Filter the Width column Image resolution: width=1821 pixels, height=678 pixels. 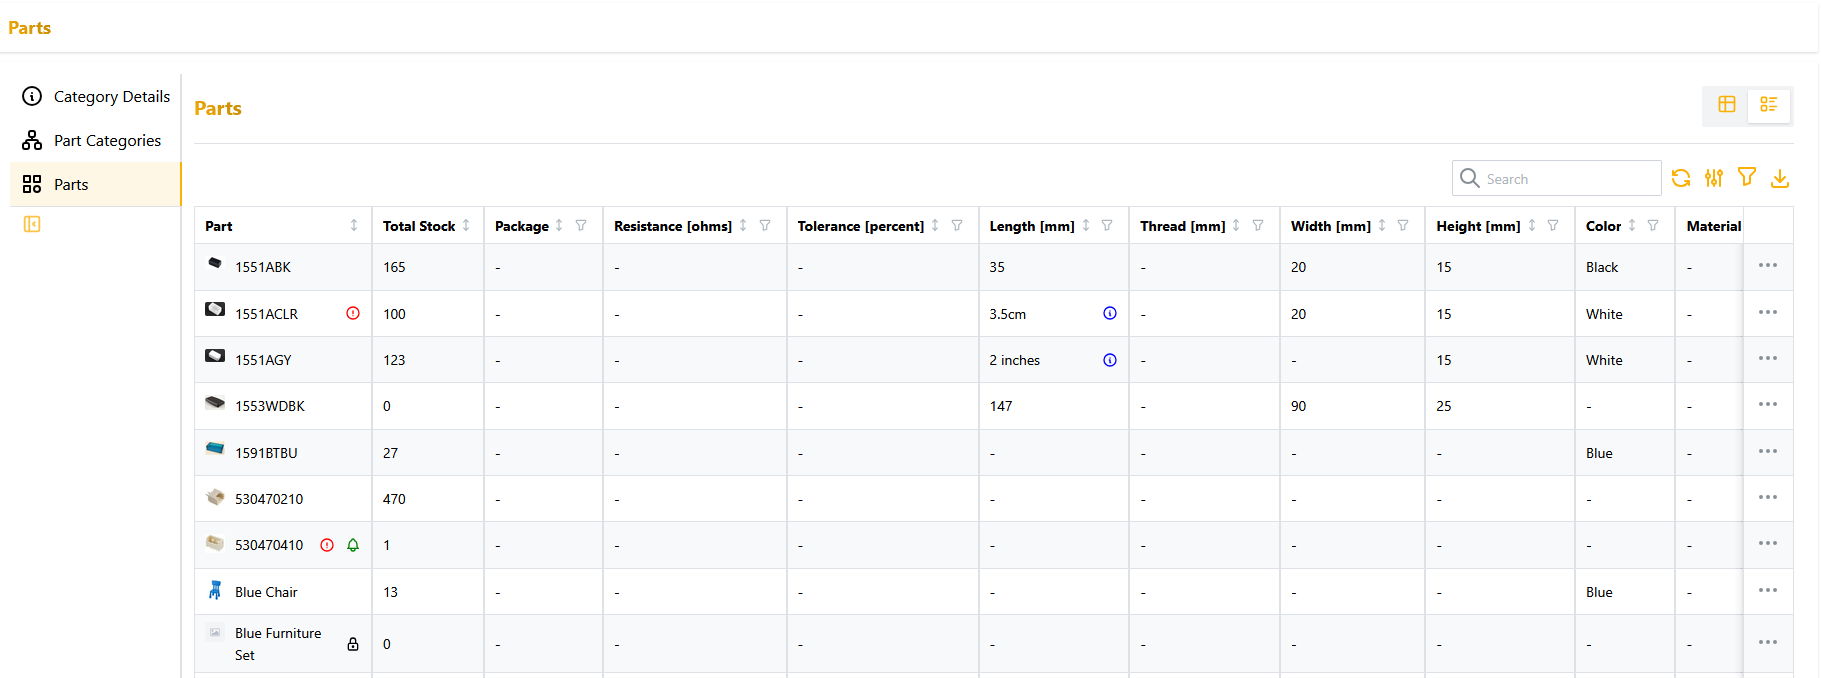1403,225
